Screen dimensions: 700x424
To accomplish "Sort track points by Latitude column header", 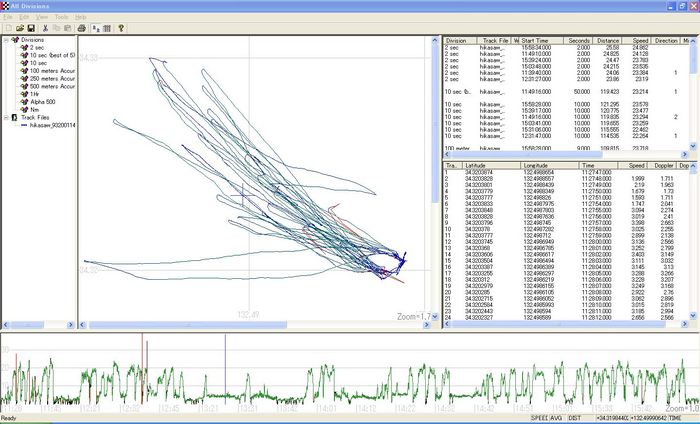I will pyautogui.click(x=478, y=166).
